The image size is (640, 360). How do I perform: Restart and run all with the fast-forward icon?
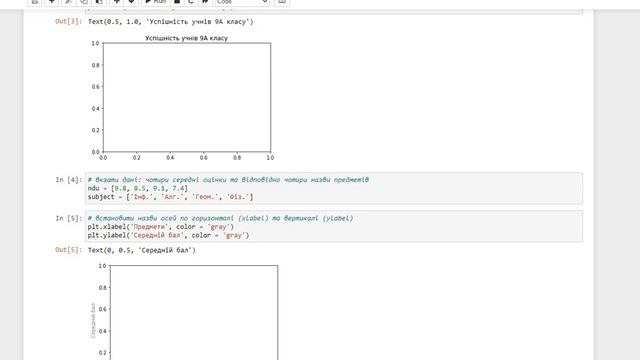click(x=205, y=2)
